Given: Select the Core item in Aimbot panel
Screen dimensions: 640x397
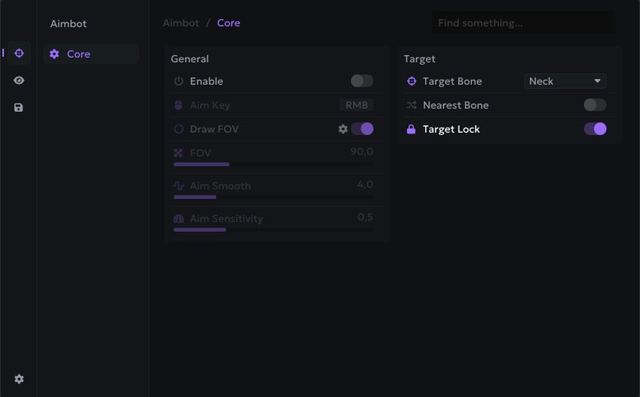Looking at the screenshot, I should click(91, 54).
